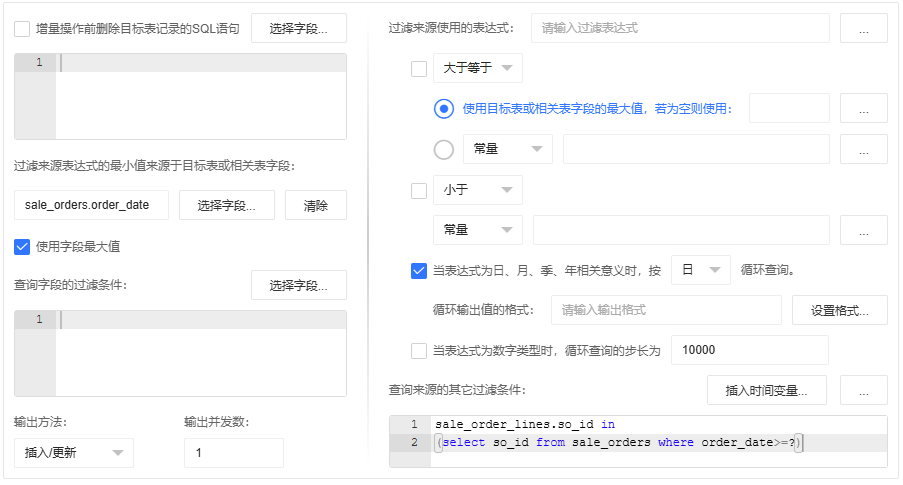Click the 清除 button
Image resolution: width=903 pixels, height=485 pixels.
tap(316, 205)
